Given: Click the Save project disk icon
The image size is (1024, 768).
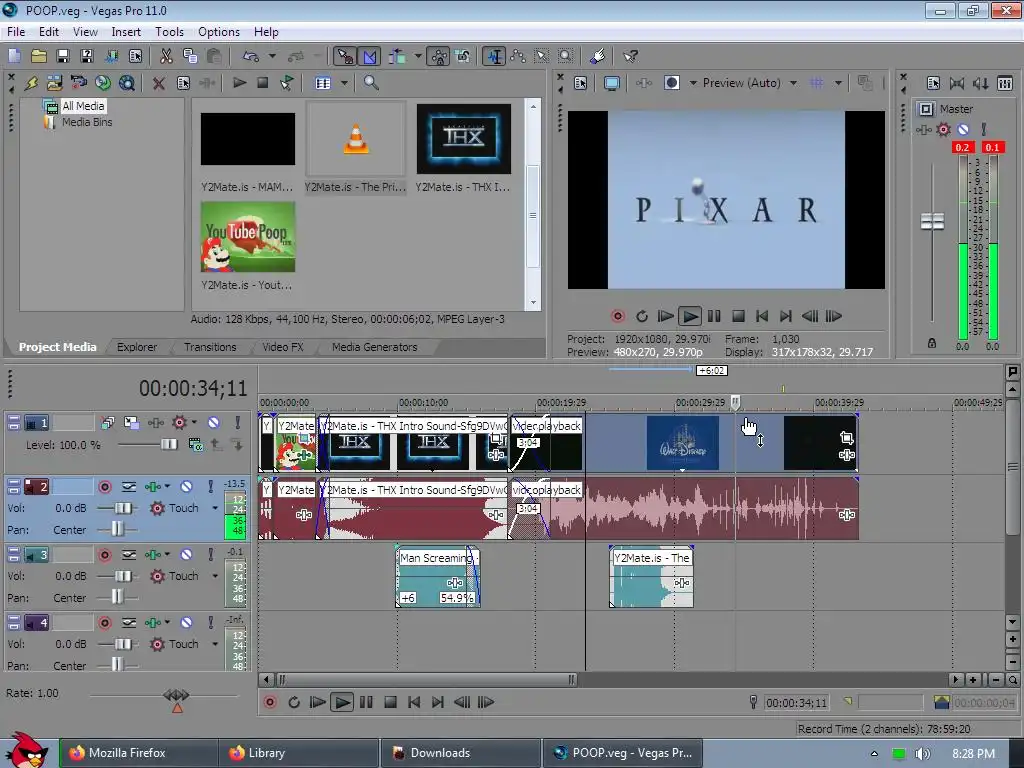Looking at the screenshot, I should (x=63, y=56).
